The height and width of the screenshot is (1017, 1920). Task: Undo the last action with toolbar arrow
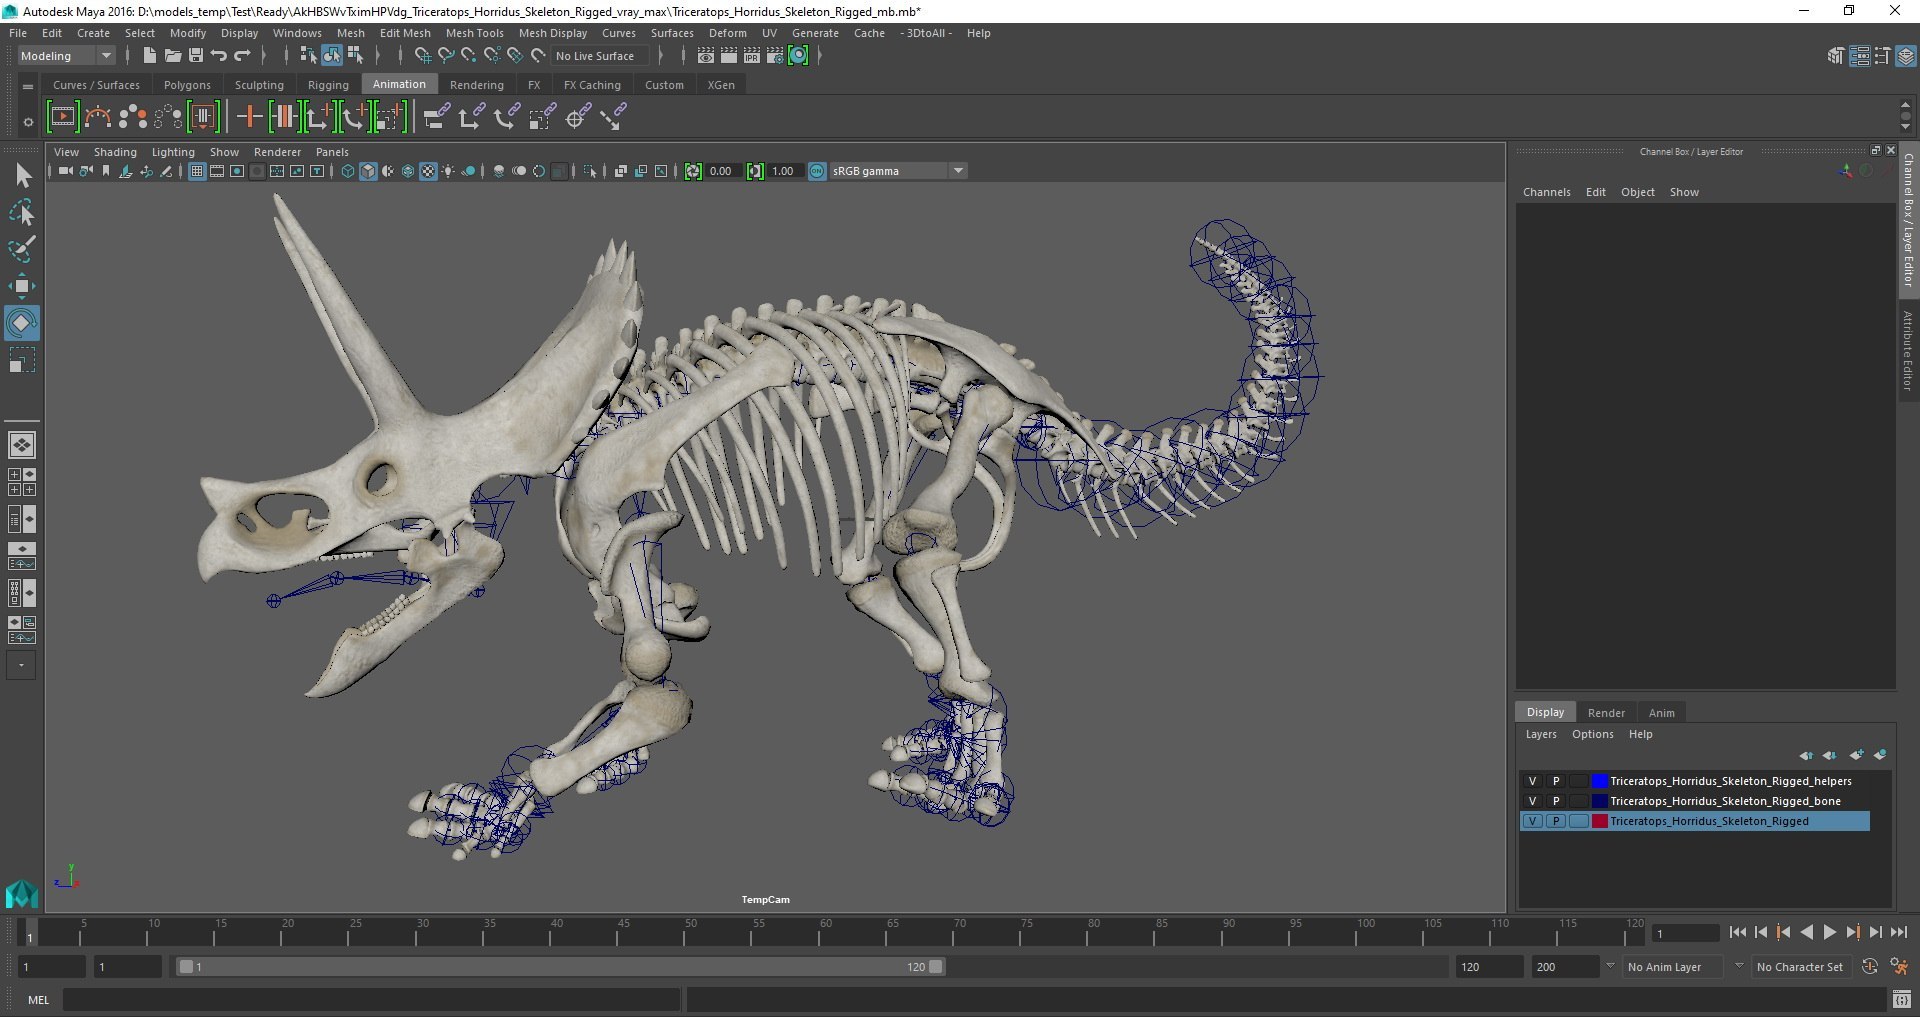click(x=219, y=56)
